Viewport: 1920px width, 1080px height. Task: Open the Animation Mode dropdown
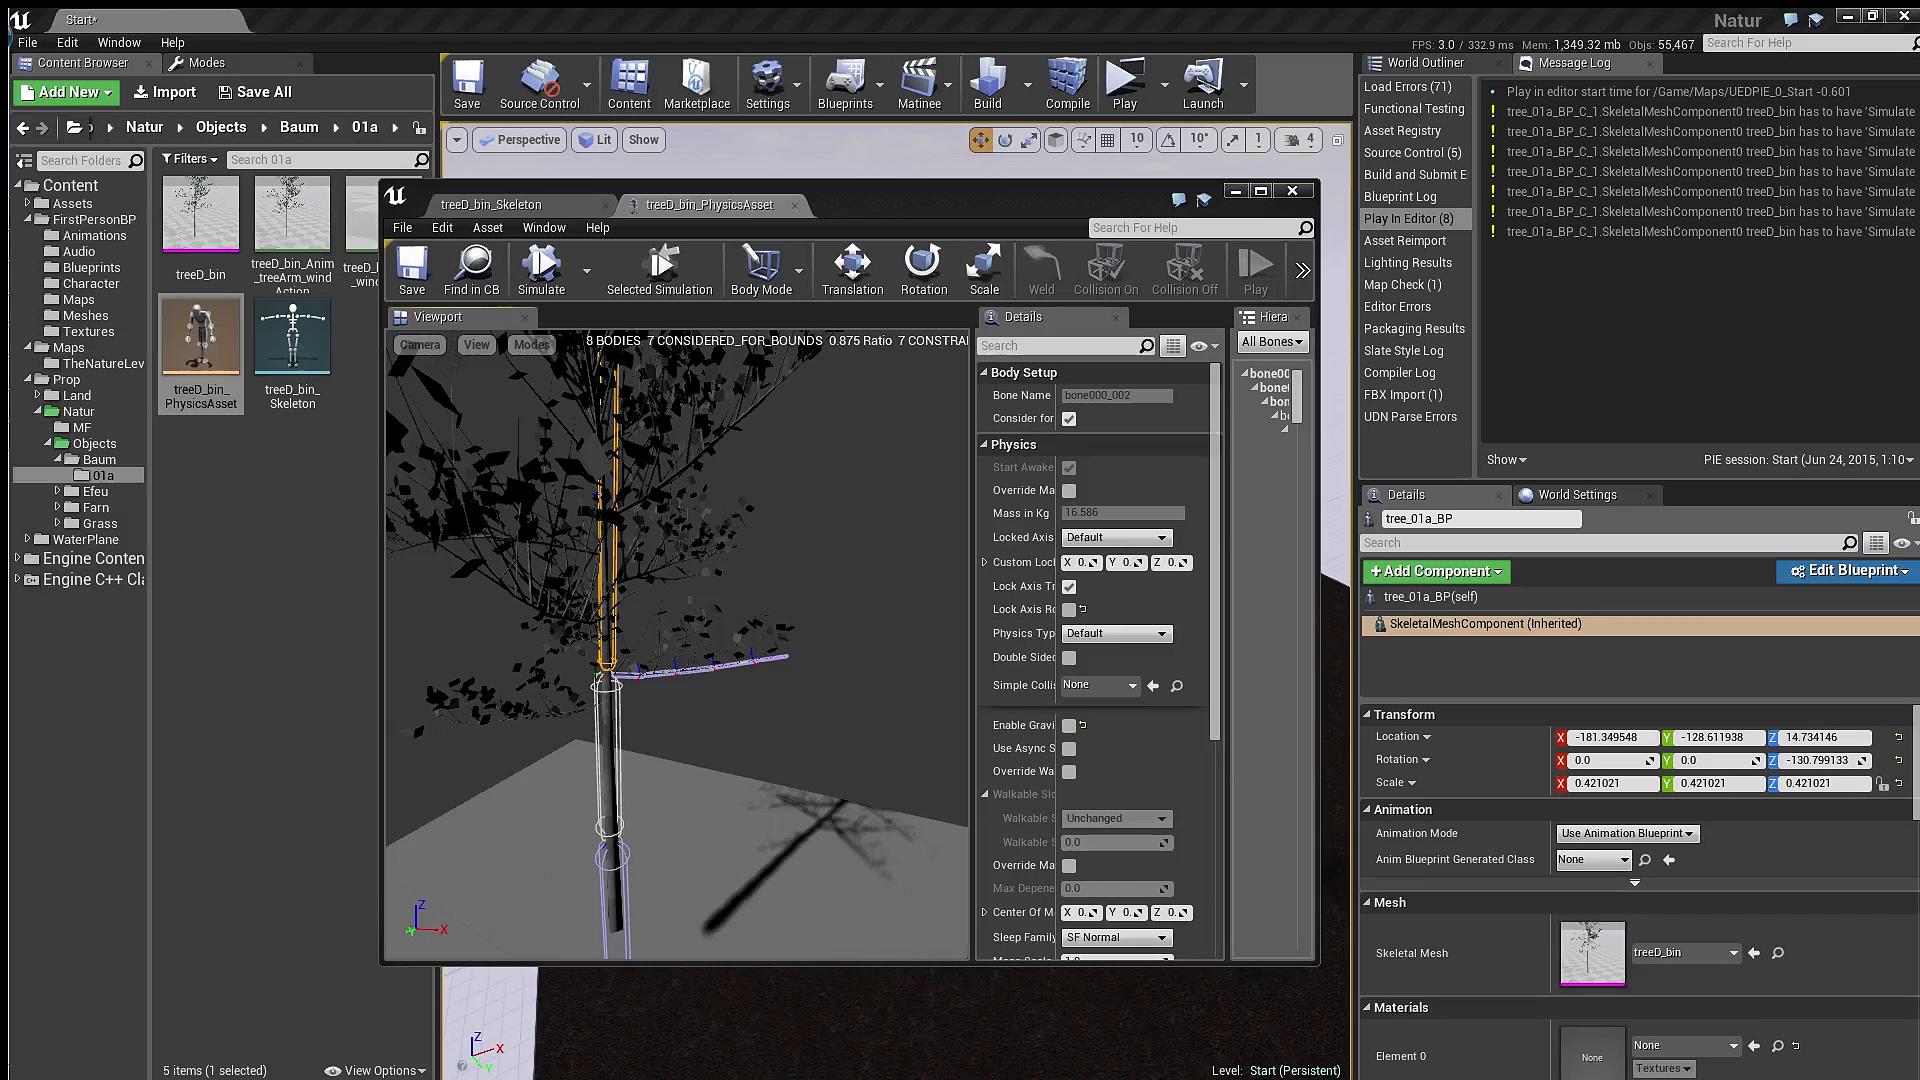point(1627,834)
